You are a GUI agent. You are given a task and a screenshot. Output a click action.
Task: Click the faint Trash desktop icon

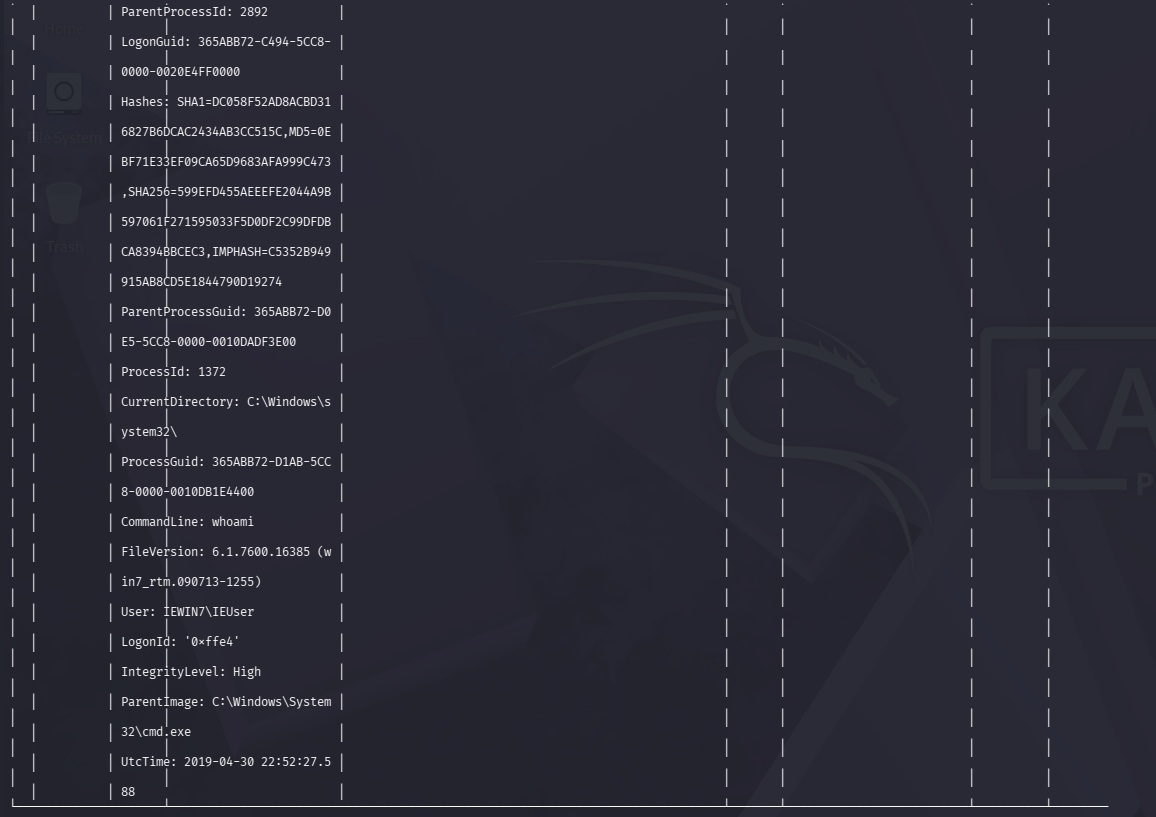pyautogui.click(x=64, y=202)
